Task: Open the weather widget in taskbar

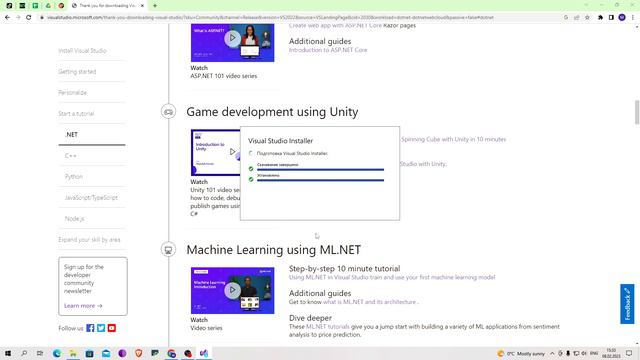Action: click(x=521, y=353)
